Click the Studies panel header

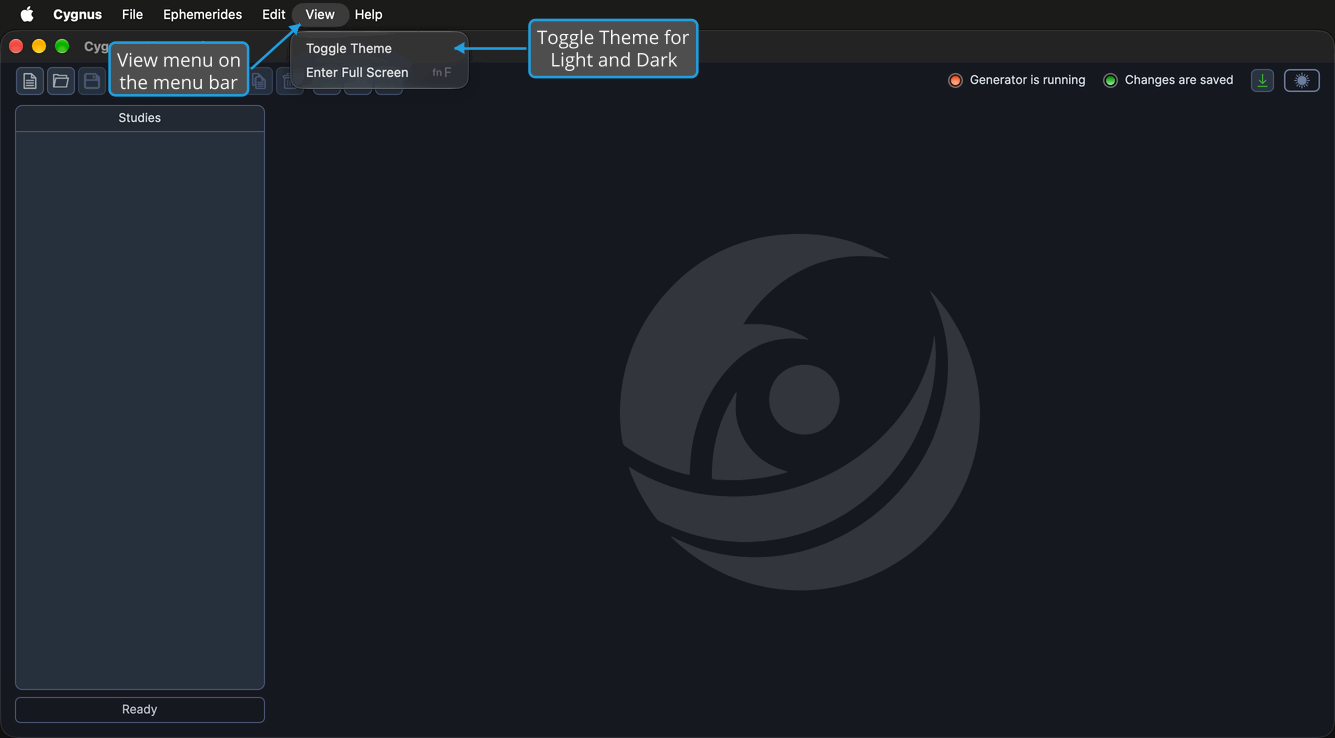(x=140, y=118)
